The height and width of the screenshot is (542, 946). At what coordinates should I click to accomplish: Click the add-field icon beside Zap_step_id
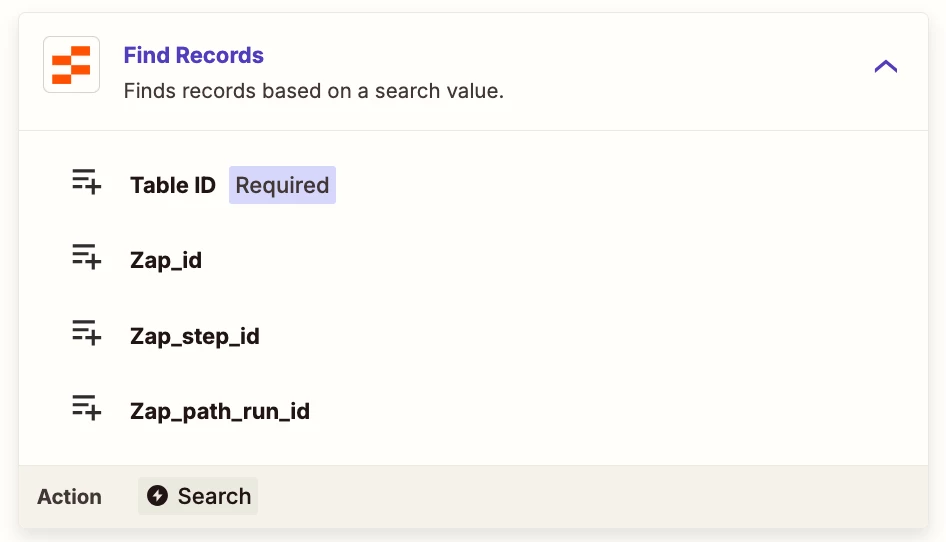tap(86, 333)
